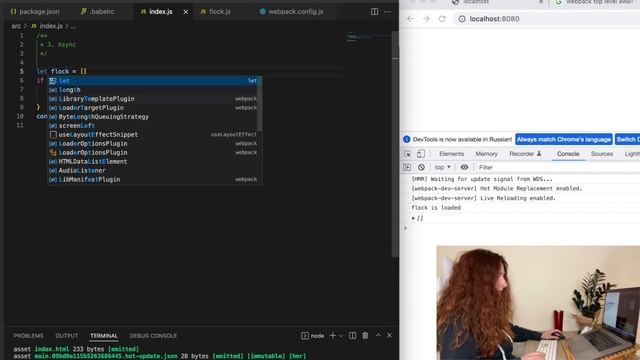The width and height of the screenshot is (640, 360).
Task: Select HTMLDataListElement suggestion
Action: tap(154, 162)
